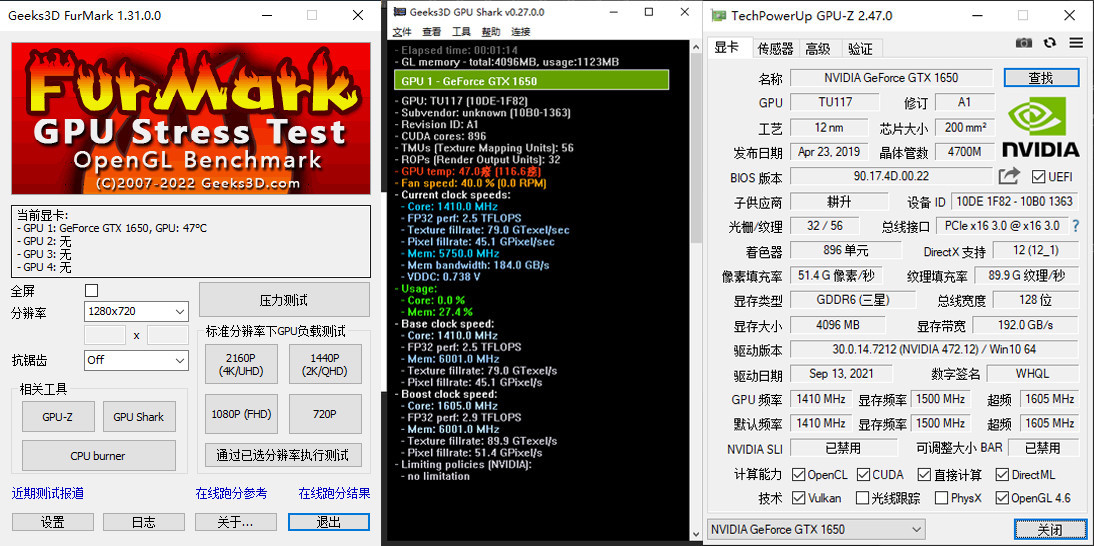Toggle the DirectML checkbox

click(1003, 475)
